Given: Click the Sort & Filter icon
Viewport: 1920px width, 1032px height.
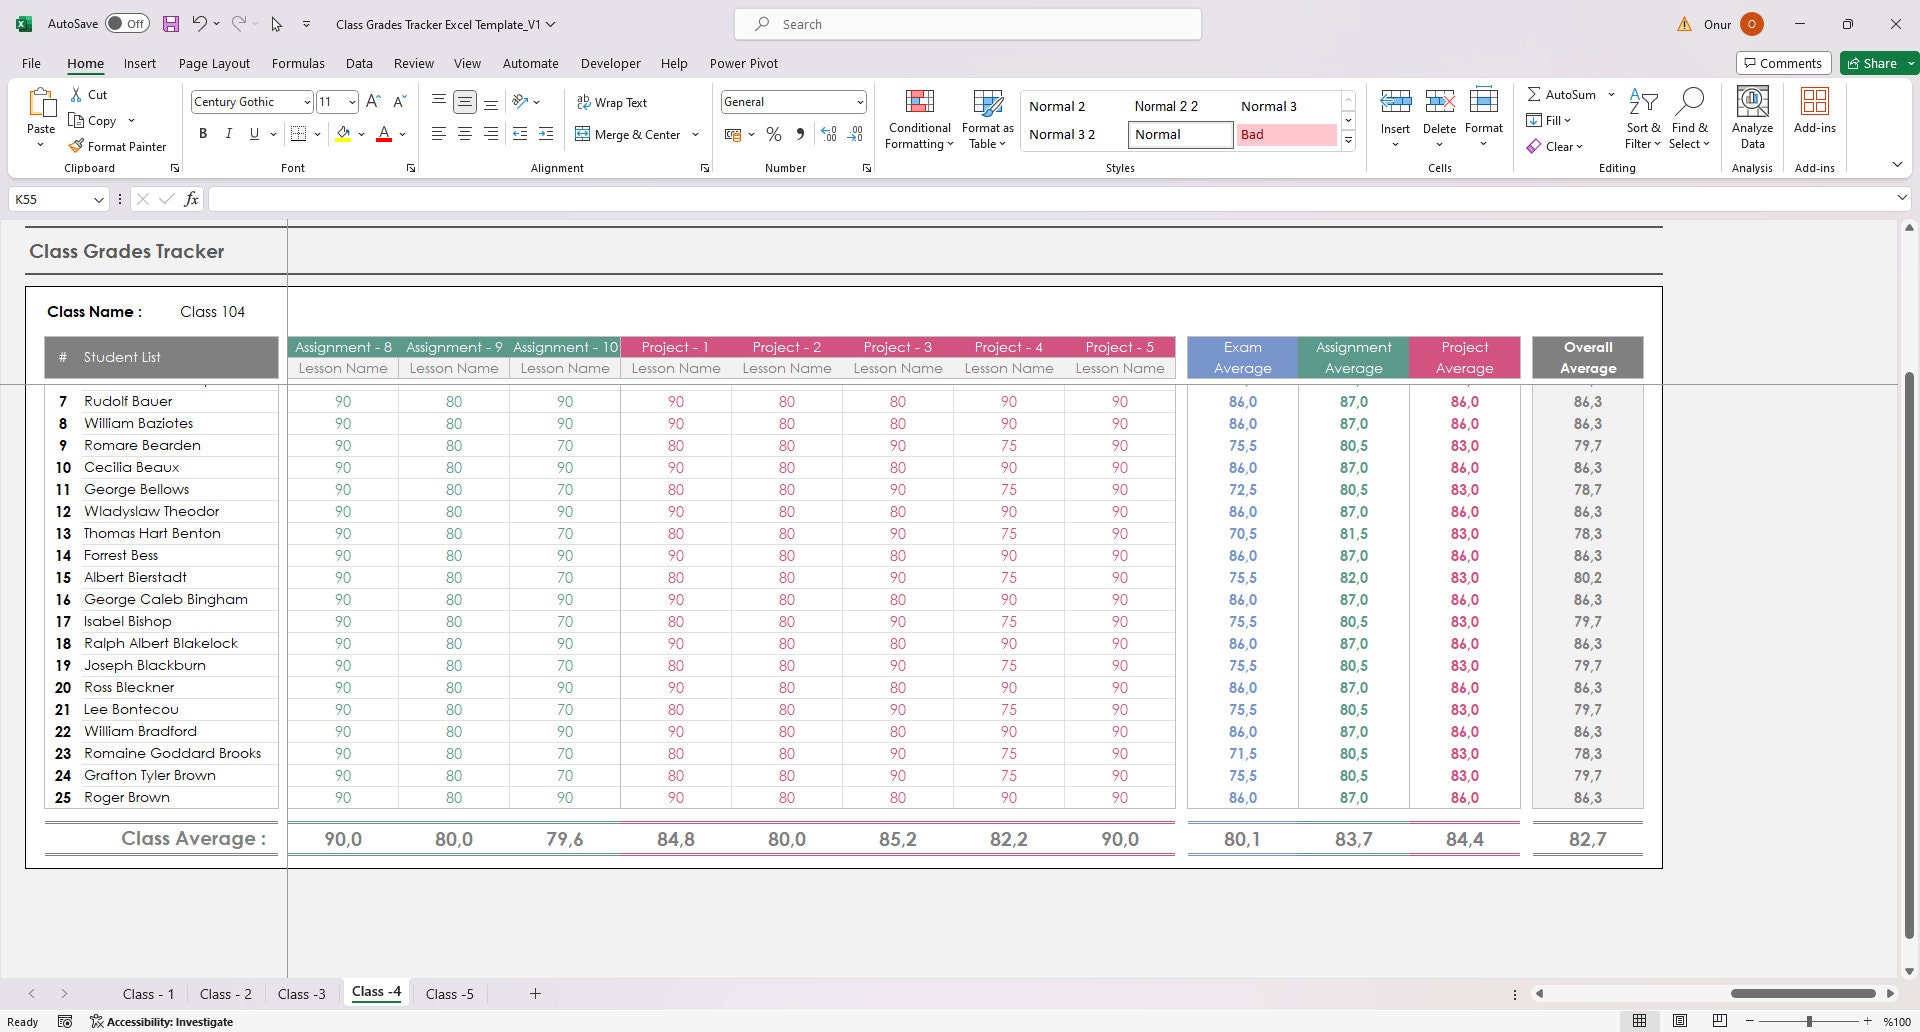Looking at the screenshot, I should [x=1643, y=118].
